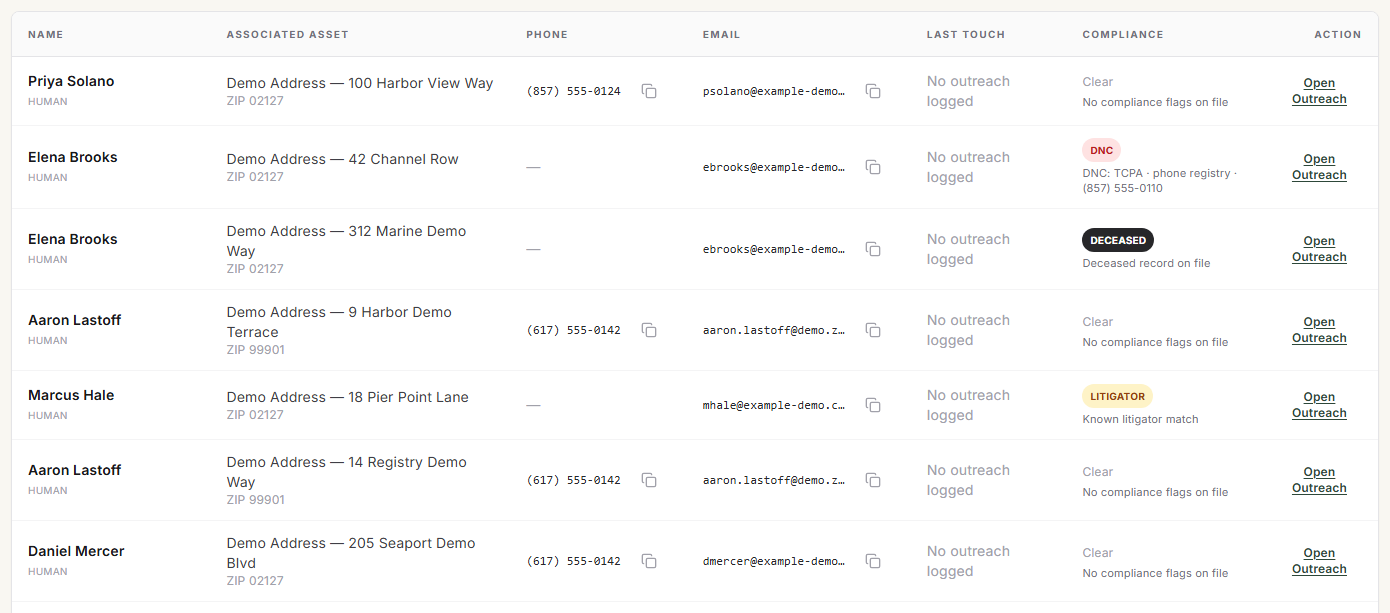The height and width of the screenshot is (613, 1390).
Task: Copy mhale email address
Action: [873, 405]
